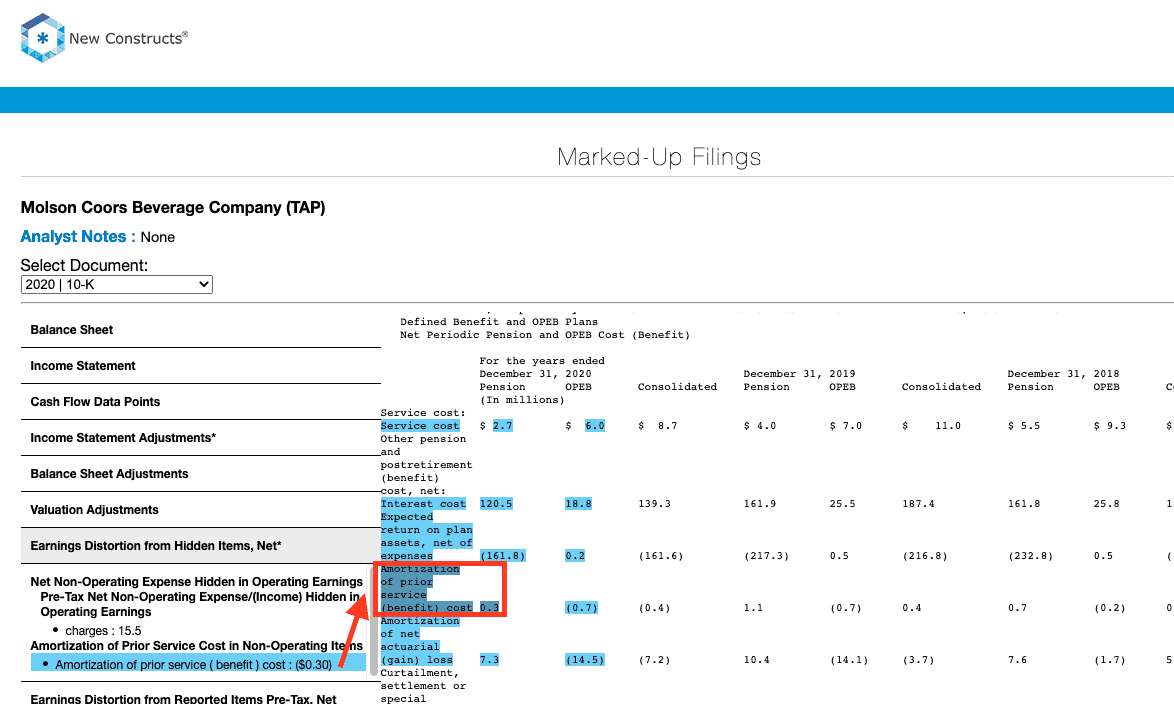
Task: Open the Select Document dropdown
Action: 117,285
